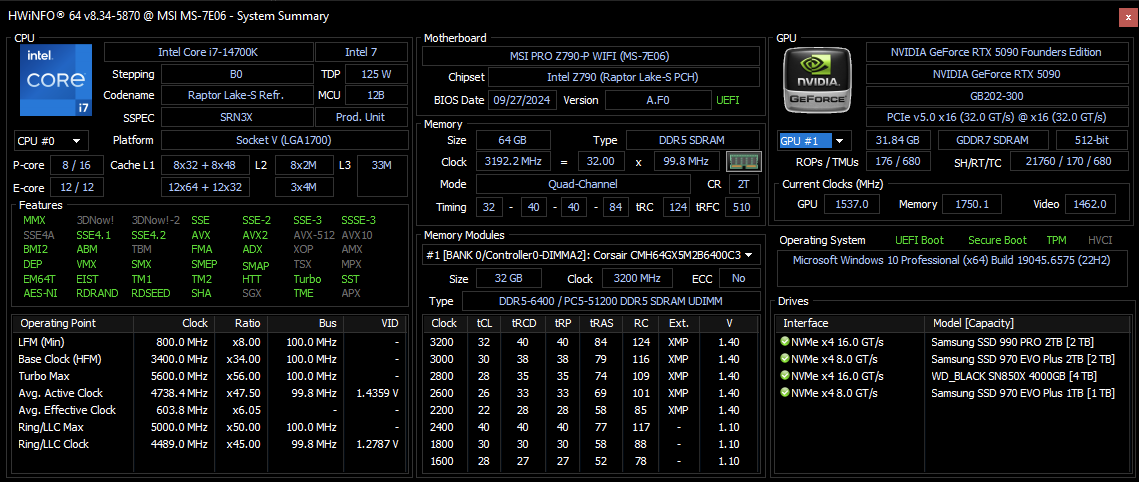
Task: Click the tRAS timing column header
Action: coord(600,323)
